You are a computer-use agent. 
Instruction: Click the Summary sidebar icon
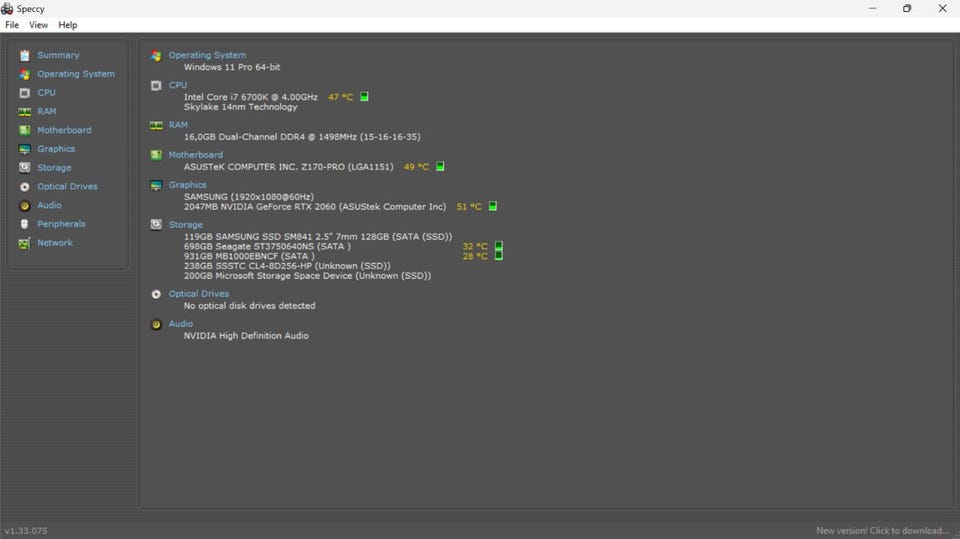click(x=24, y=55)
